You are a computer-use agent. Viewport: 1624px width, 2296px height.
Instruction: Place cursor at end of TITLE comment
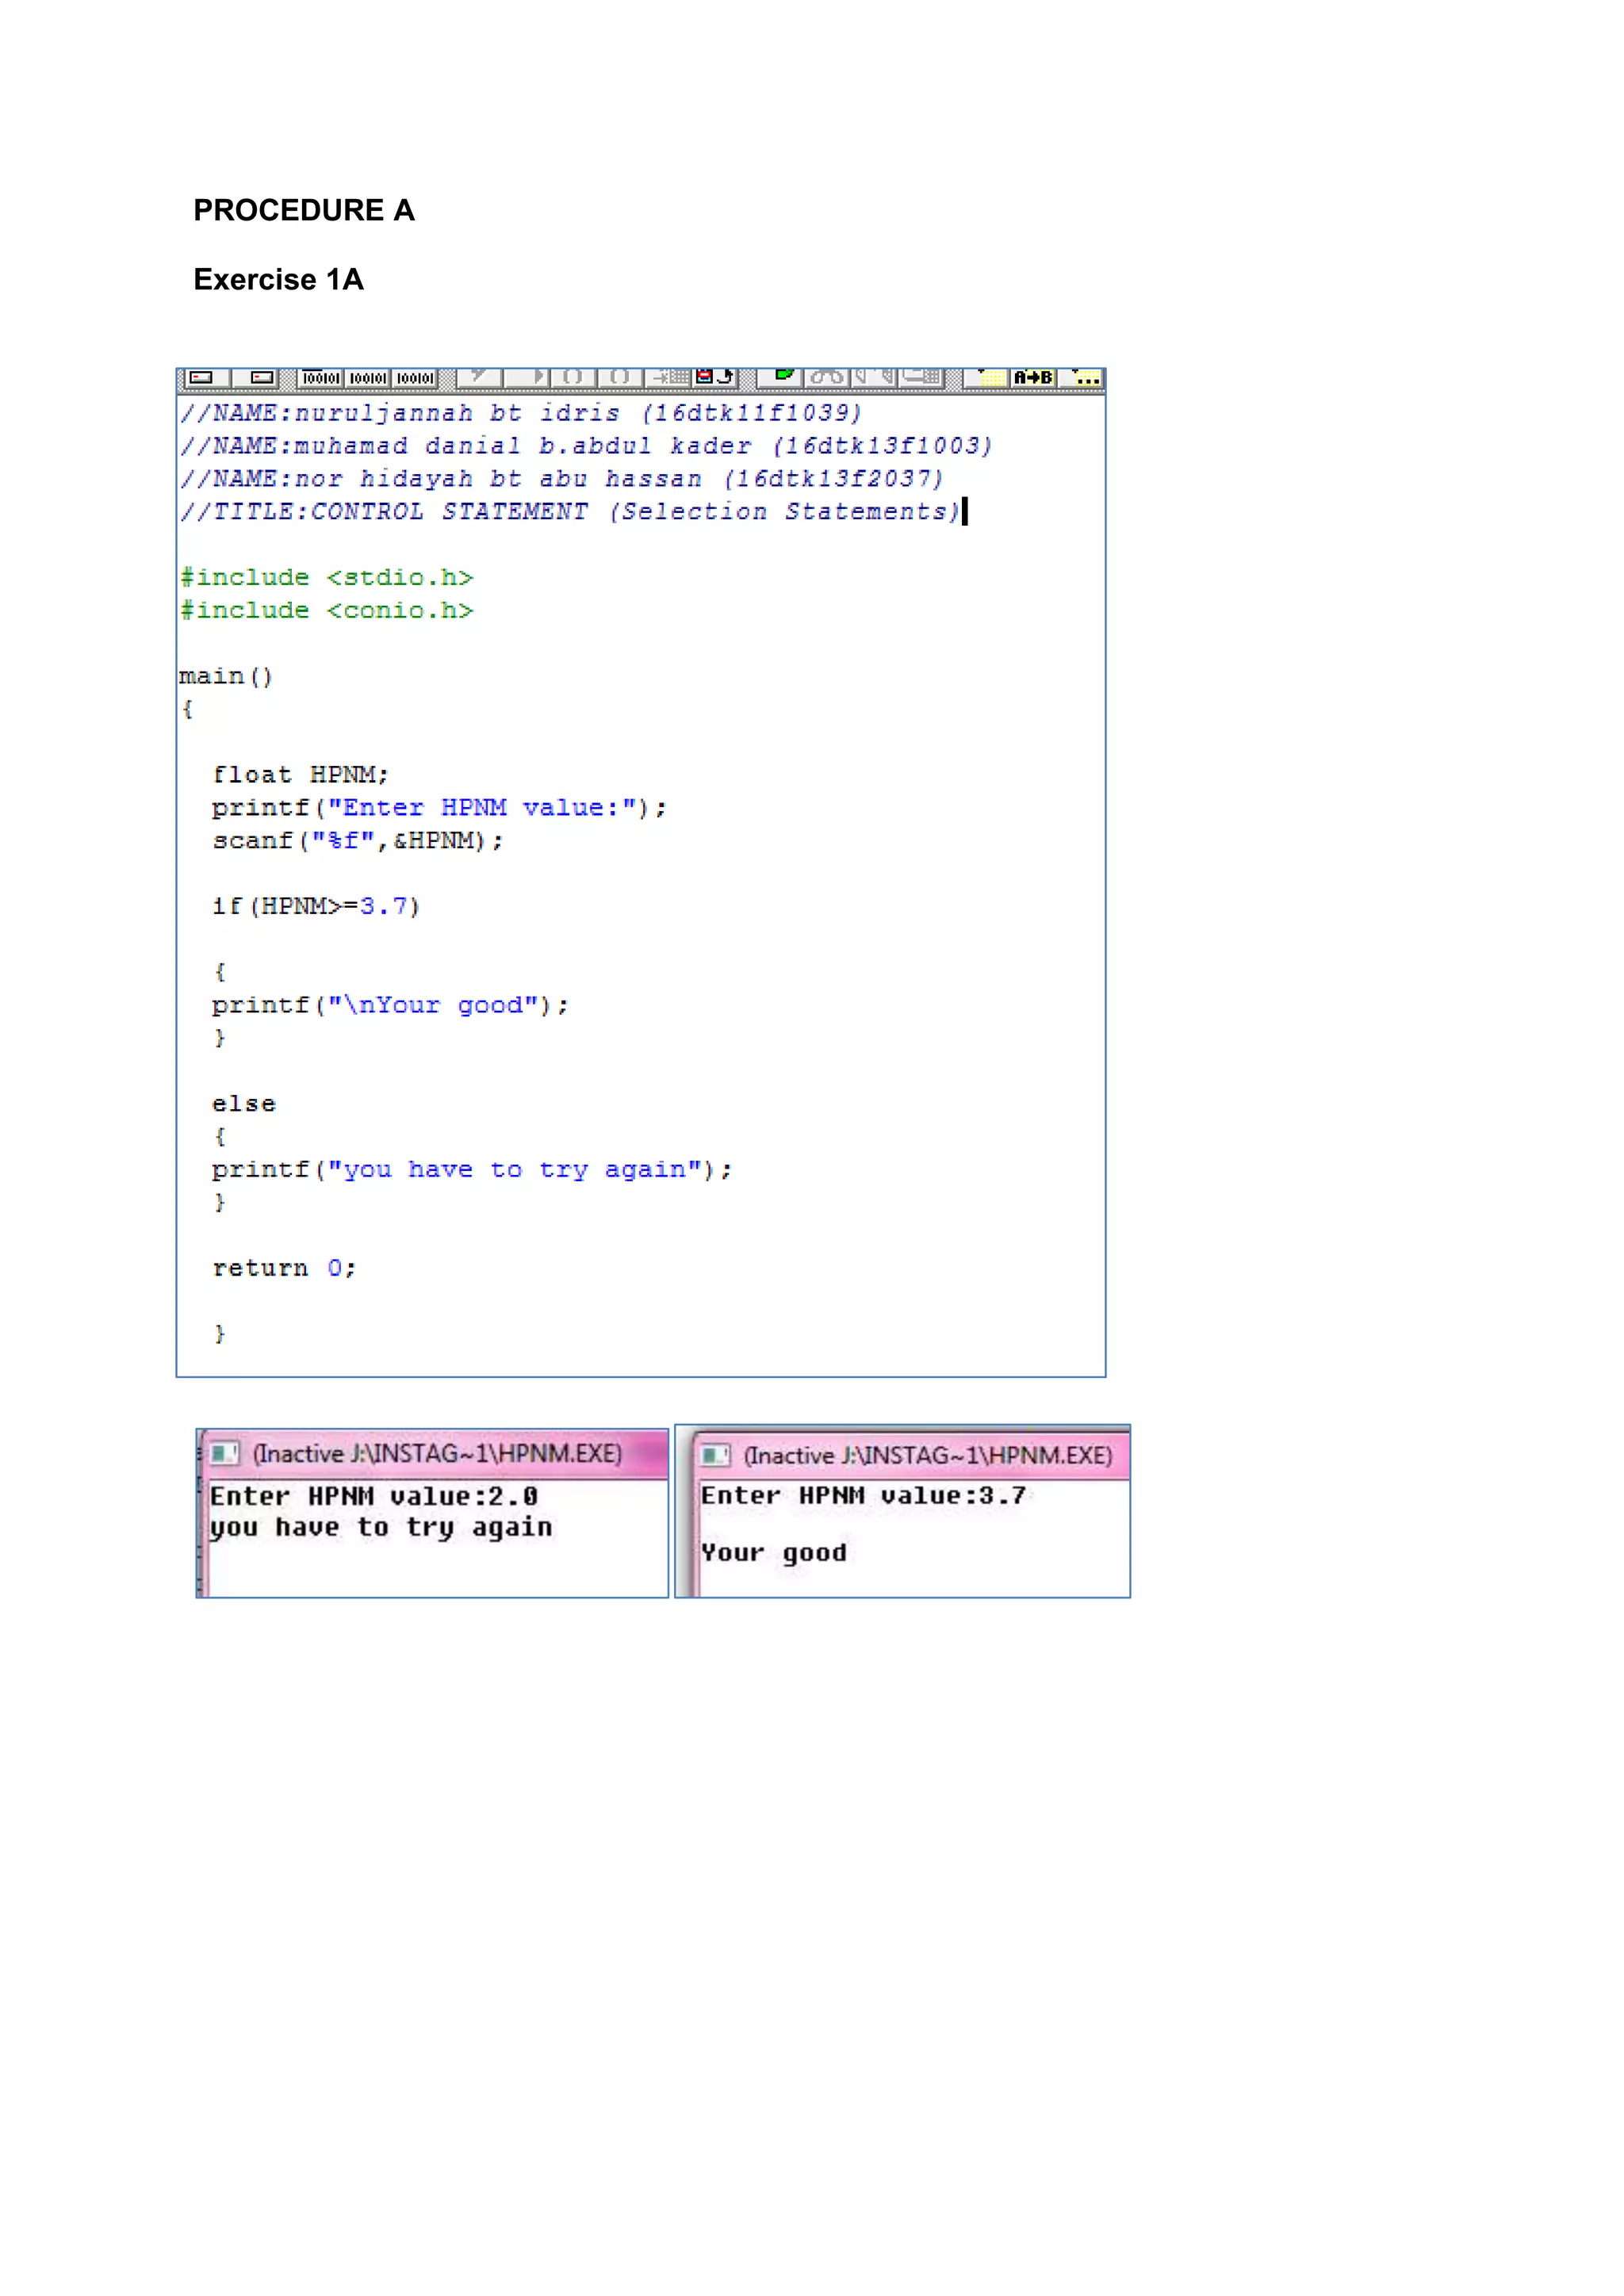point(961,512)
